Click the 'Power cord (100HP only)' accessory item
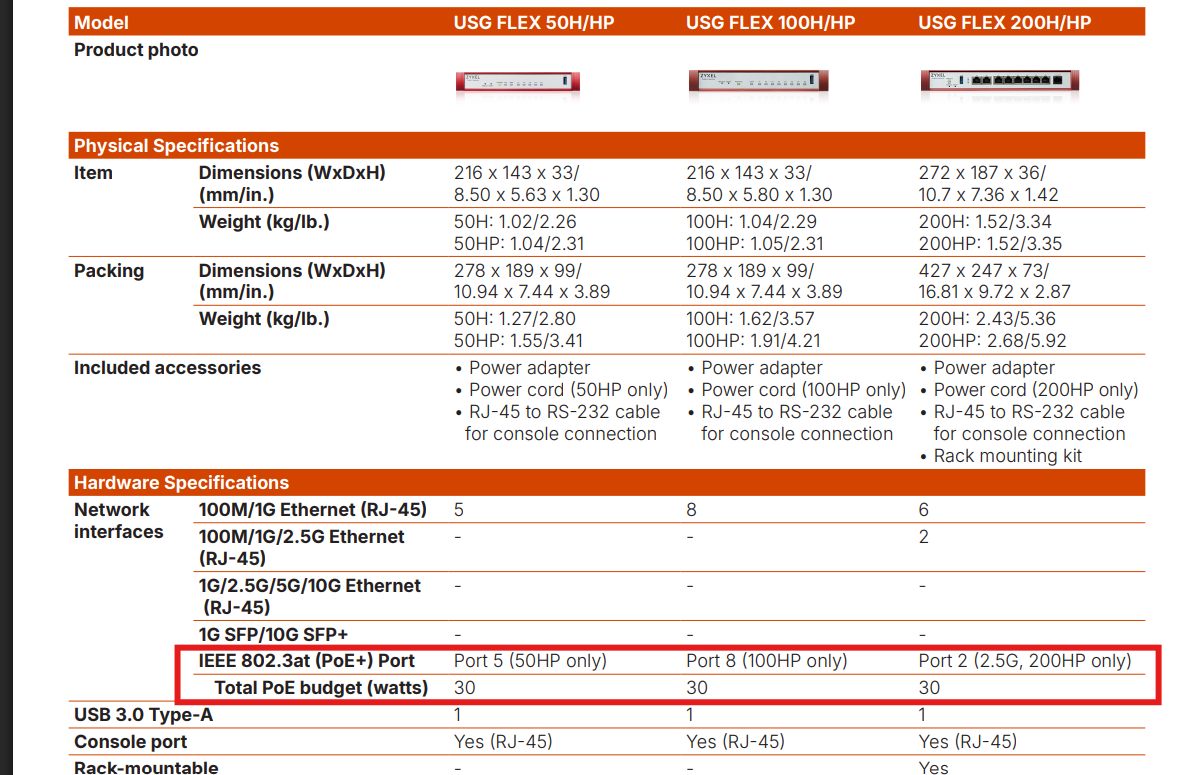Viewport: 1197px width, 775px height. coord(803,390)
